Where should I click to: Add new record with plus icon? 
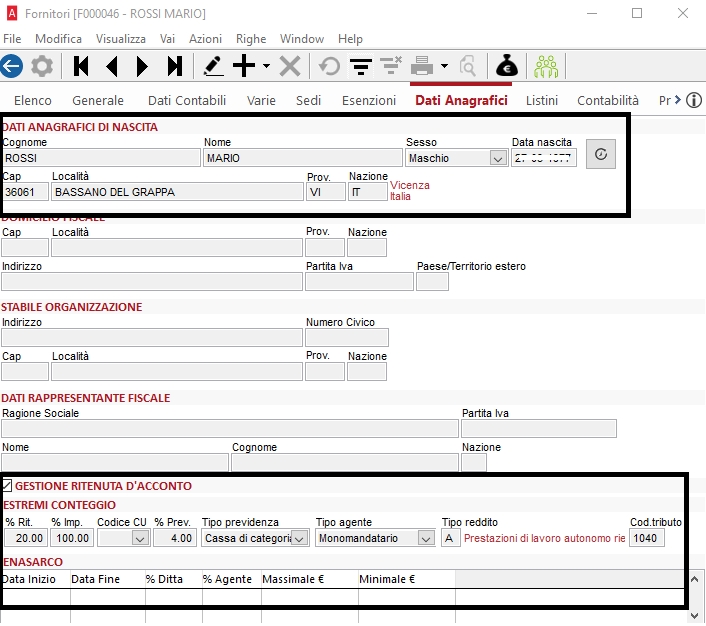(x=244, y=66)
